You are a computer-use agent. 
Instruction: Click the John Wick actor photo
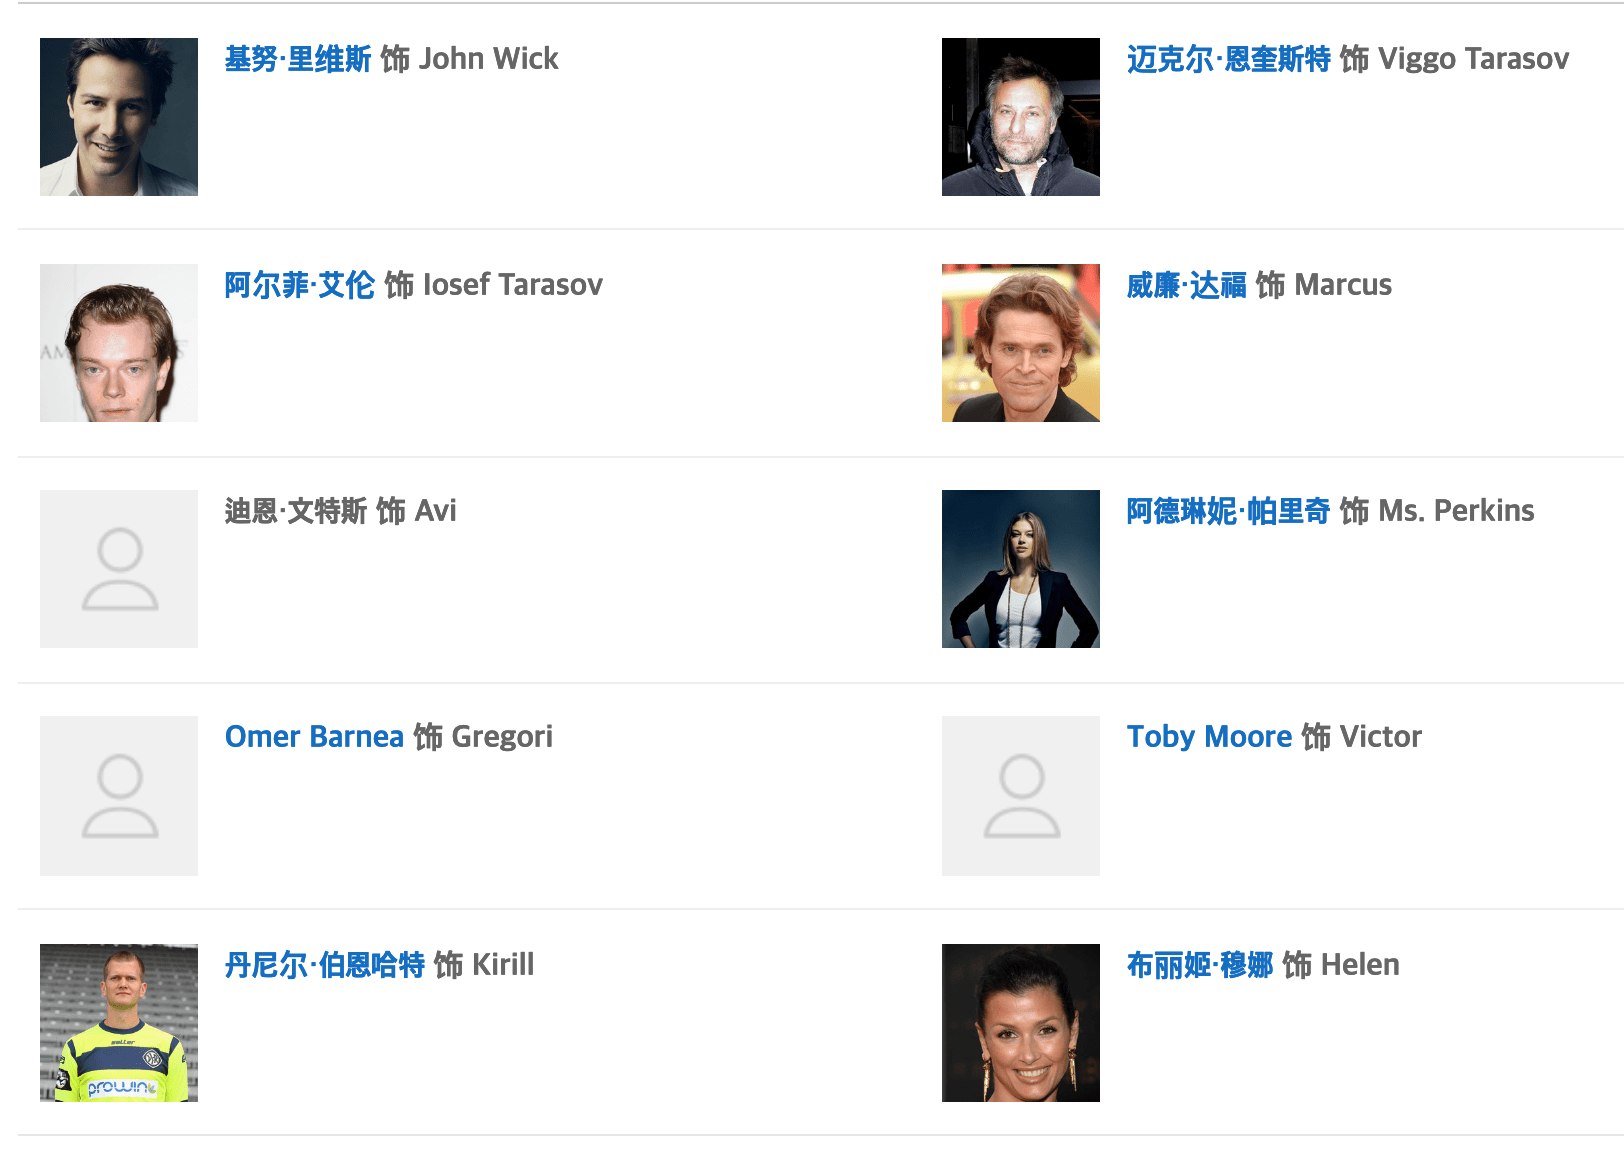tap(119, 117)
